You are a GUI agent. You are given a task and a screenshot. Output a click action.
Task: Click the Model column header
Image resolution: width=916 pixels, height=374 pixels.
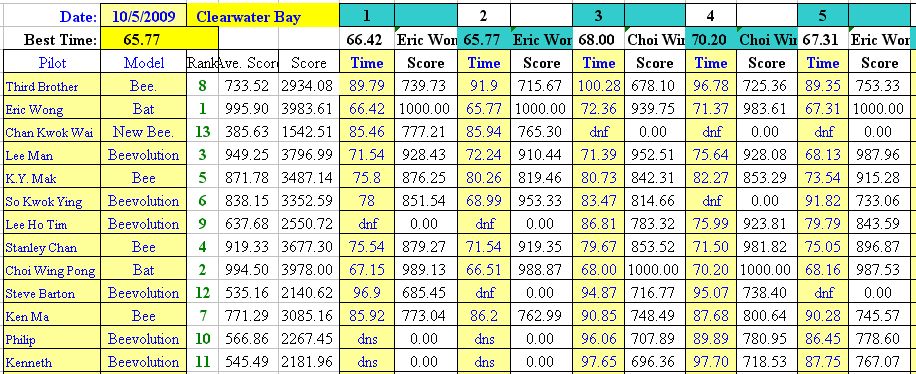144,63
